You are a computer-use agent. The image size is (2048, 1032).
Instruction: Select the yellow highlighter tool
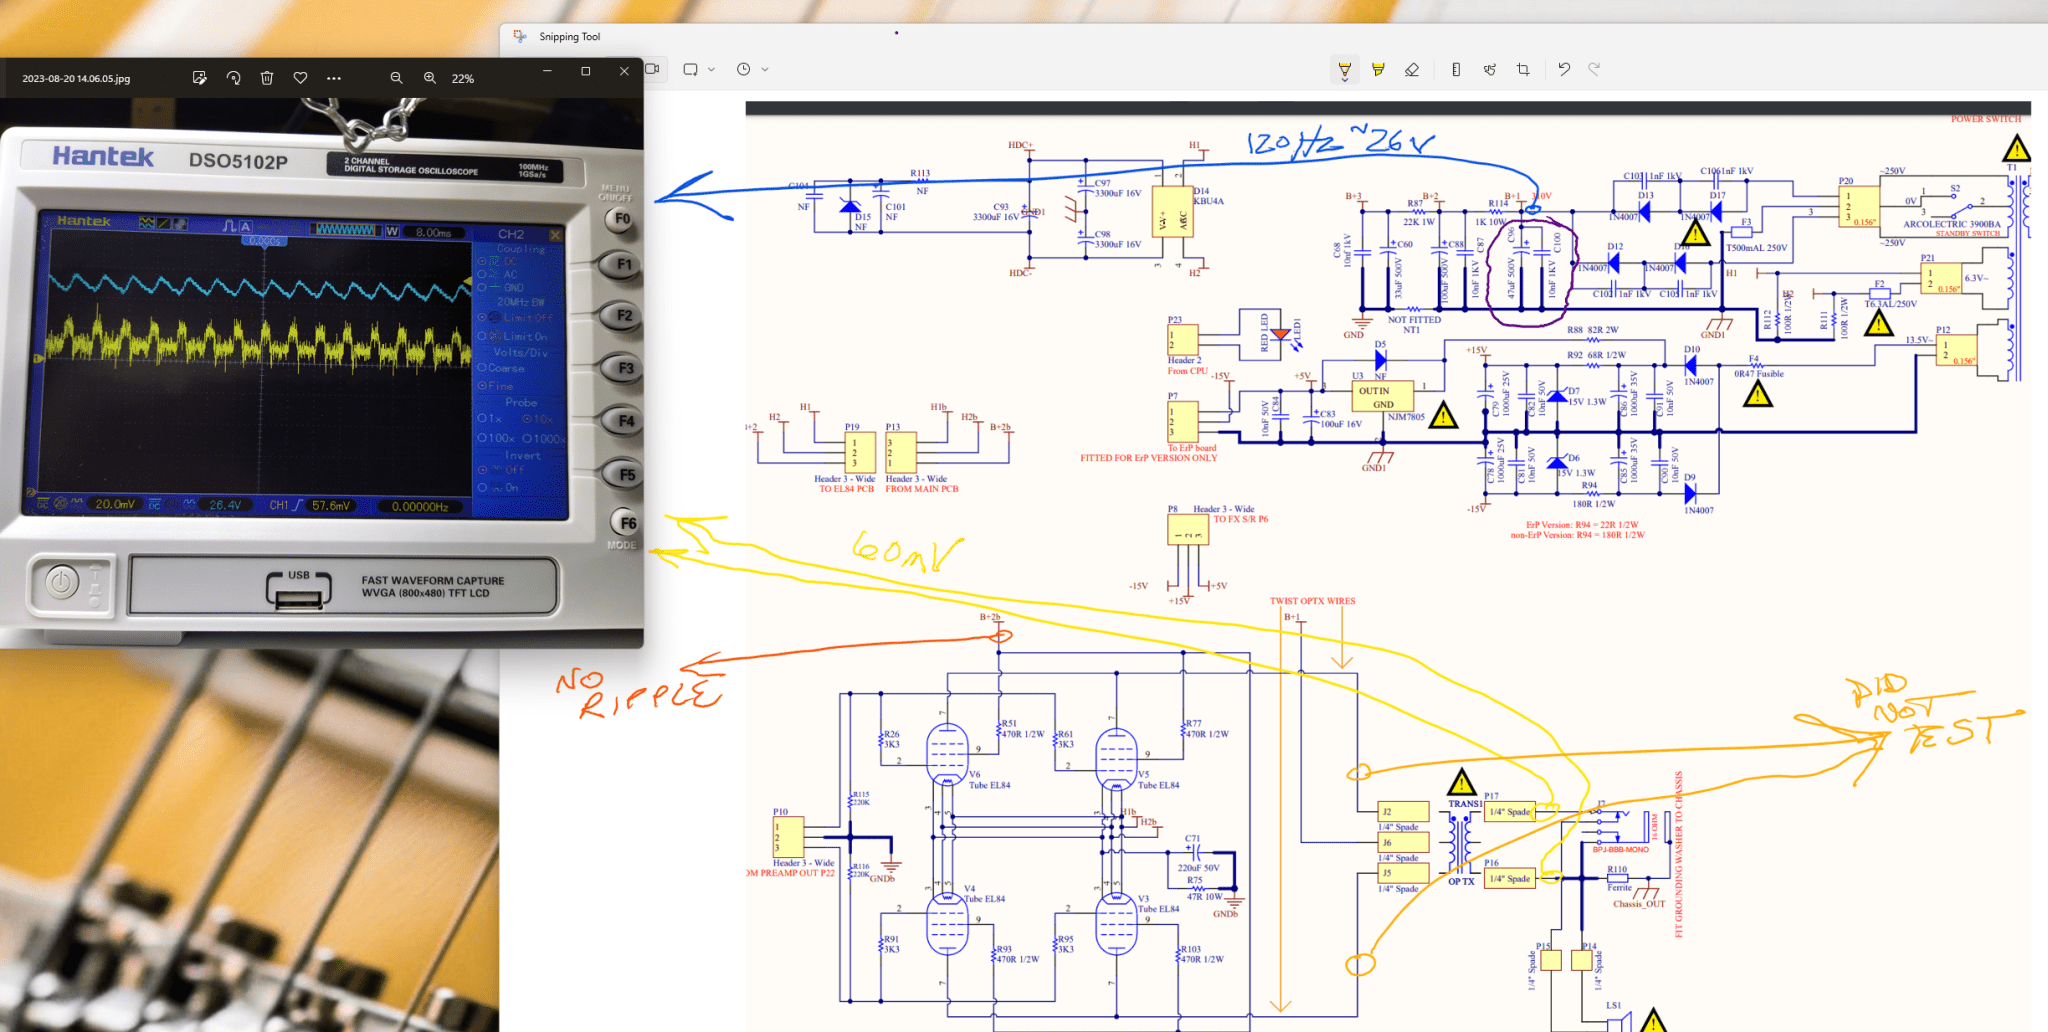tap(1378, 70)
